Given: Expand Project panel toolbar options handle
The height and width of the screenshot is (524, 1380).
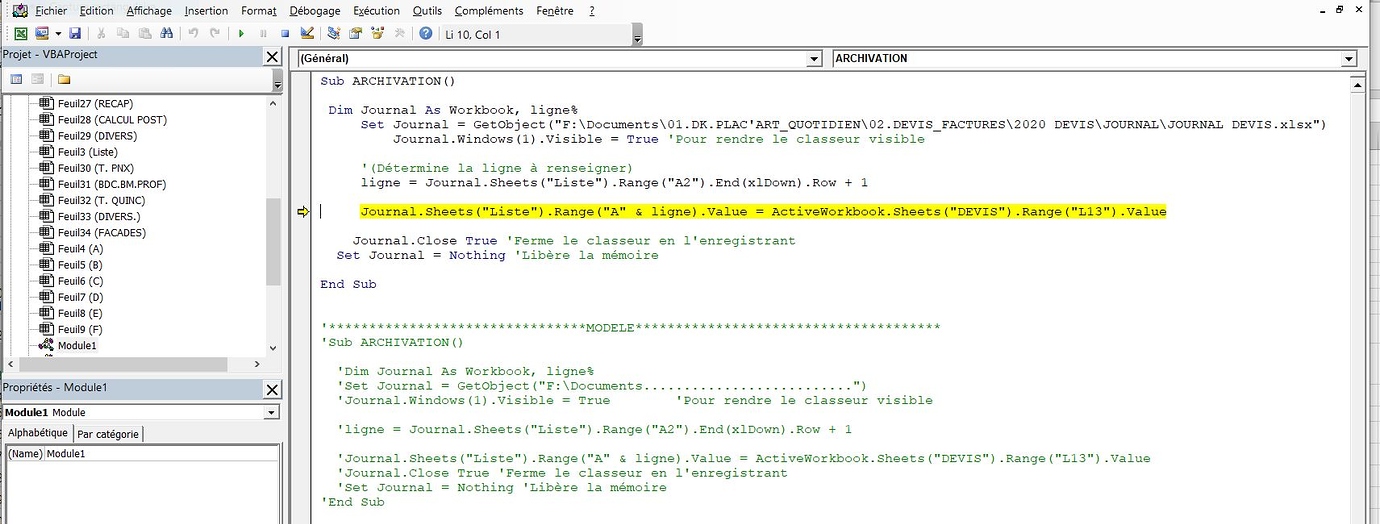Looking at the screenshot, I should [x=277, y=81].
